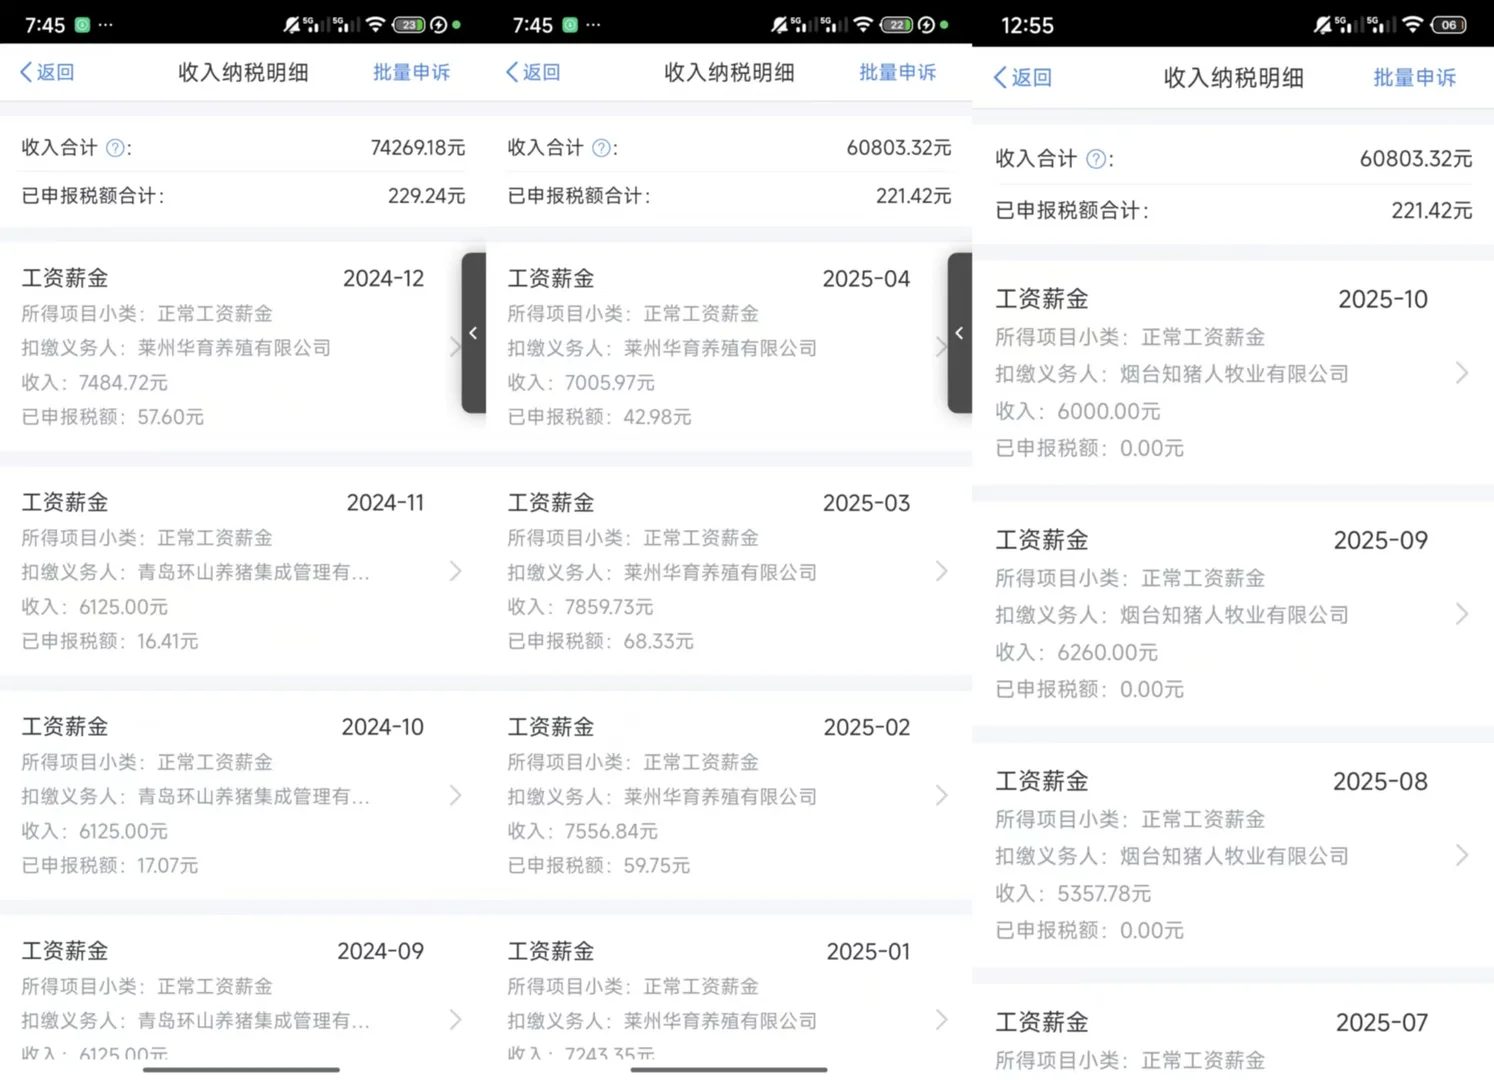1494x1080 pixels.
Task: Tap the Wi-Fi icon in the 12:55 status bar
Action: tap(1412, 25)
